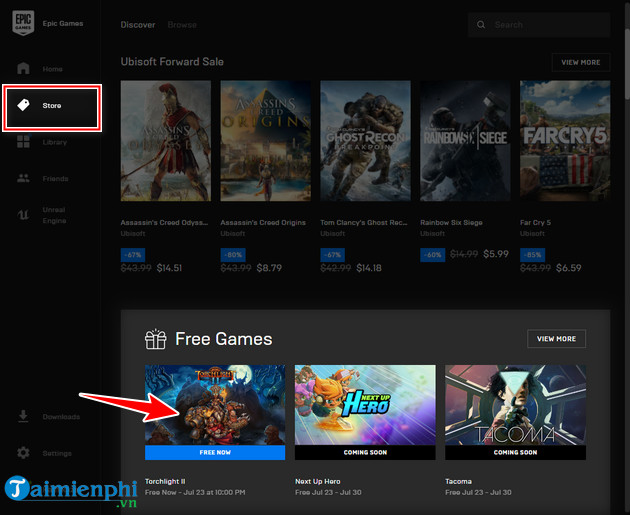
Task: Open the Home icon in sidebar
Action: [23, 68]
